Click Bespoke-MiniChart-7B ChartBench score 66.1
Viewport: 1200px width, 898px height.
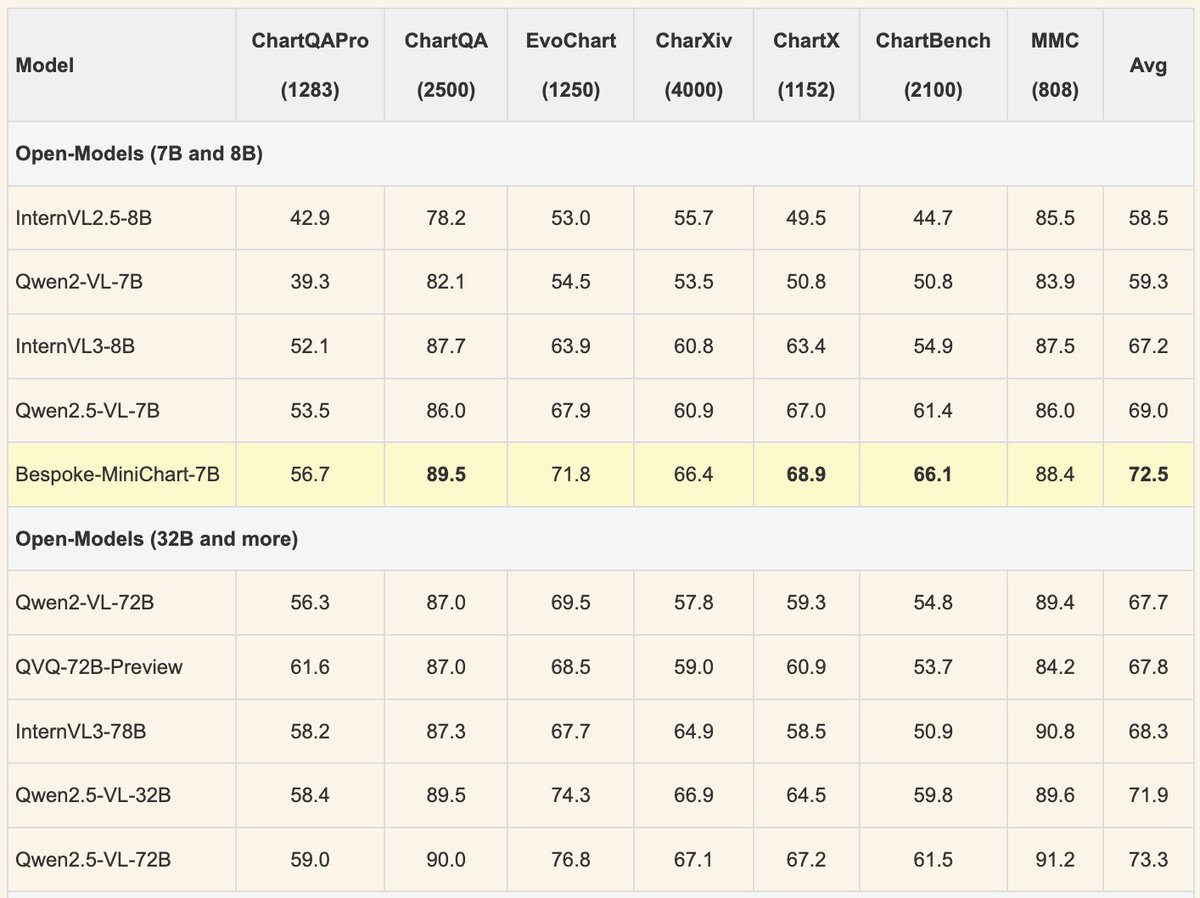point(933,474)
